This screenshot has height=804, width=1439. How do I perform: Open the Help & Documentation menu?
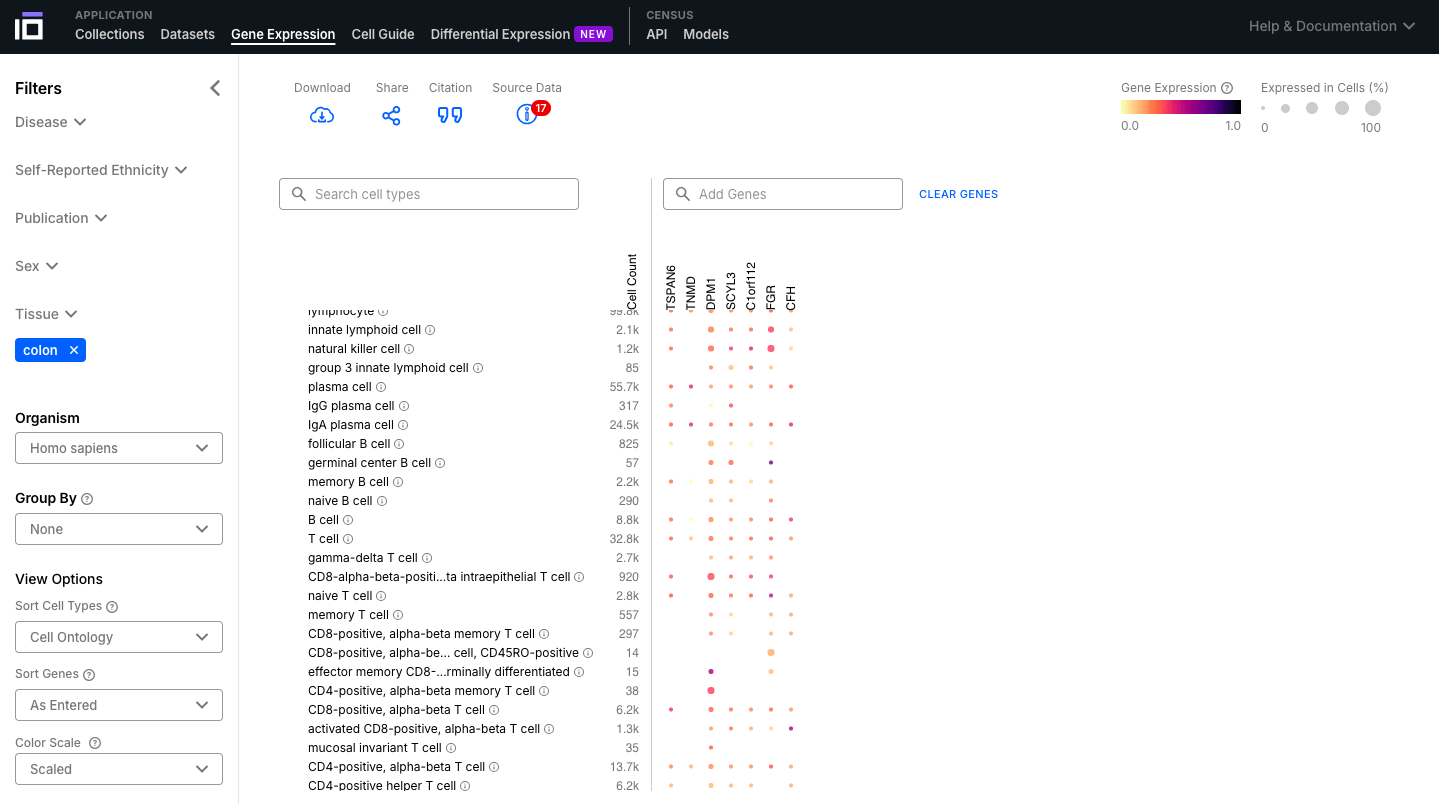pyautogui.click(x=1332, y=26)
